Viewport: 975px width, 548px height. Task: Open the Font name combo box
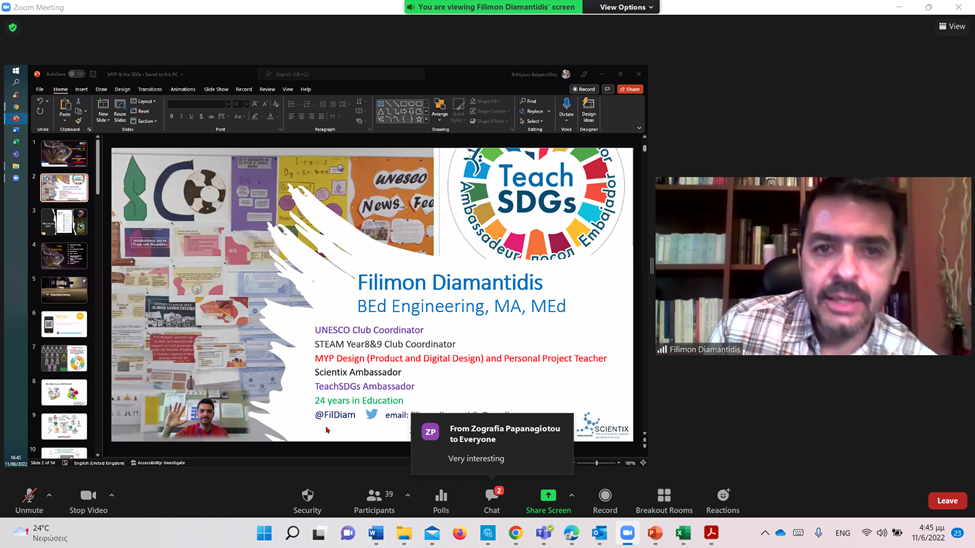point(199,104)
